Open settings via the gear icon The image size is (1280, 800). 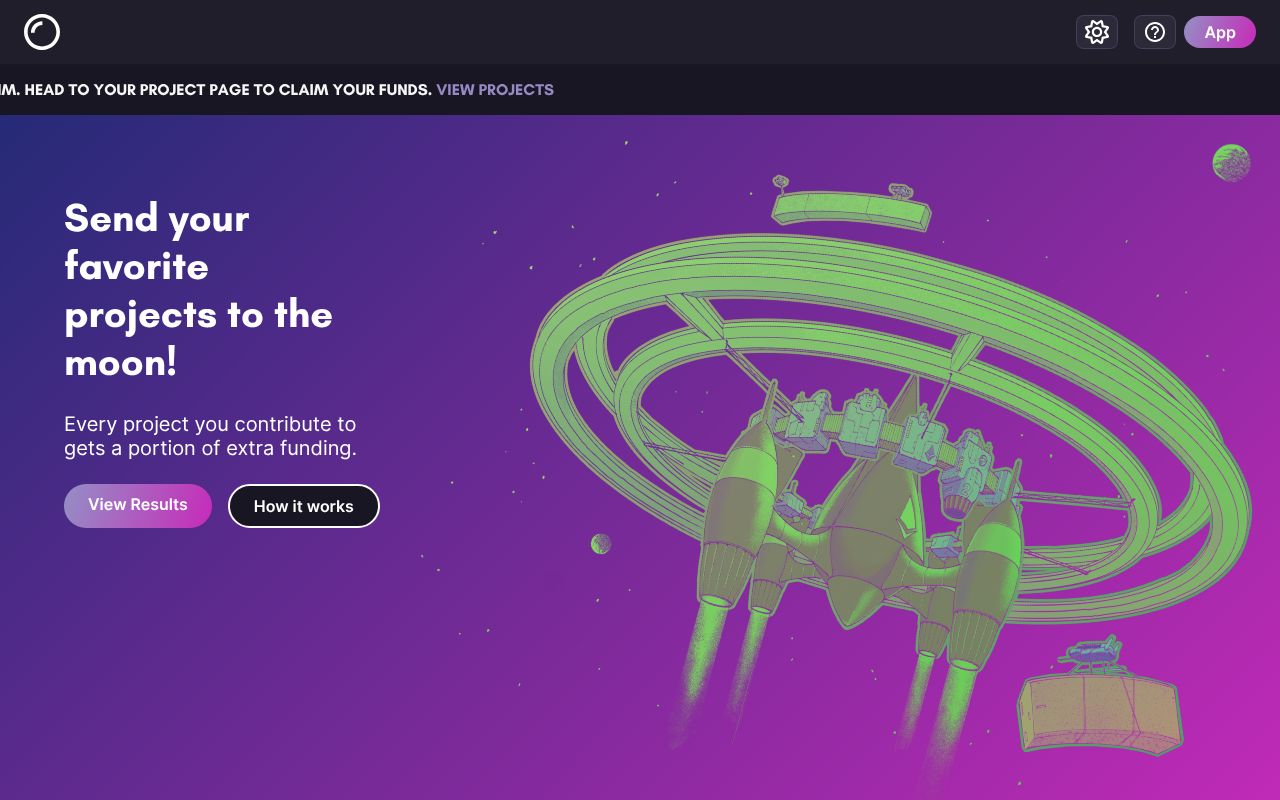(x=1097, y=32)
